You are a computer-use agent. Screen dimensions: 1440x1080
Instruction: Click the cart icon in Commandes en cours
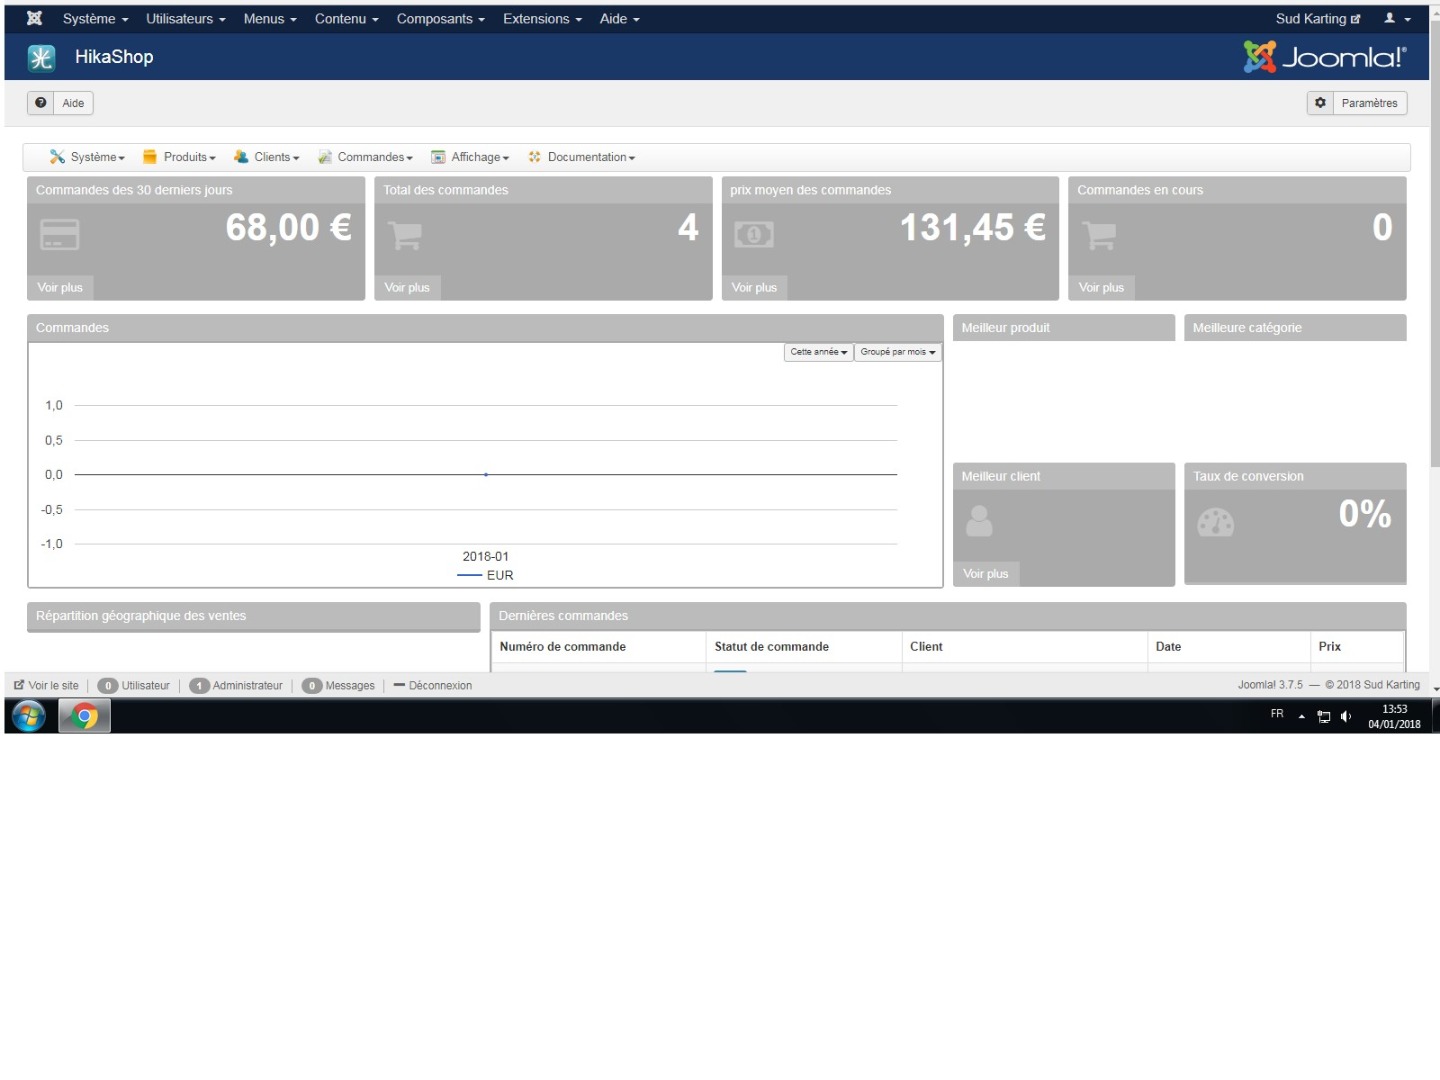tap(1099, 235)
